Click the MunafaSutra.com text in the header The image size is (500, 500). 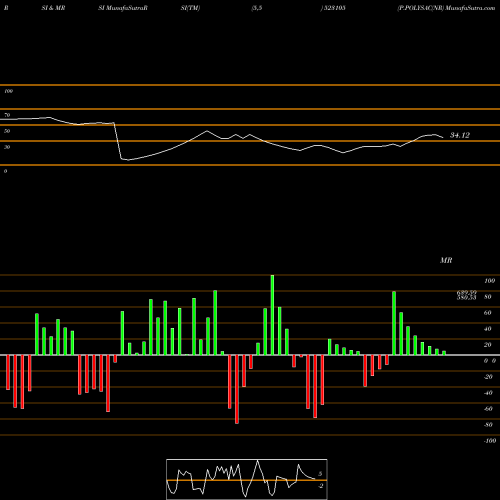[x=470, y=8]
